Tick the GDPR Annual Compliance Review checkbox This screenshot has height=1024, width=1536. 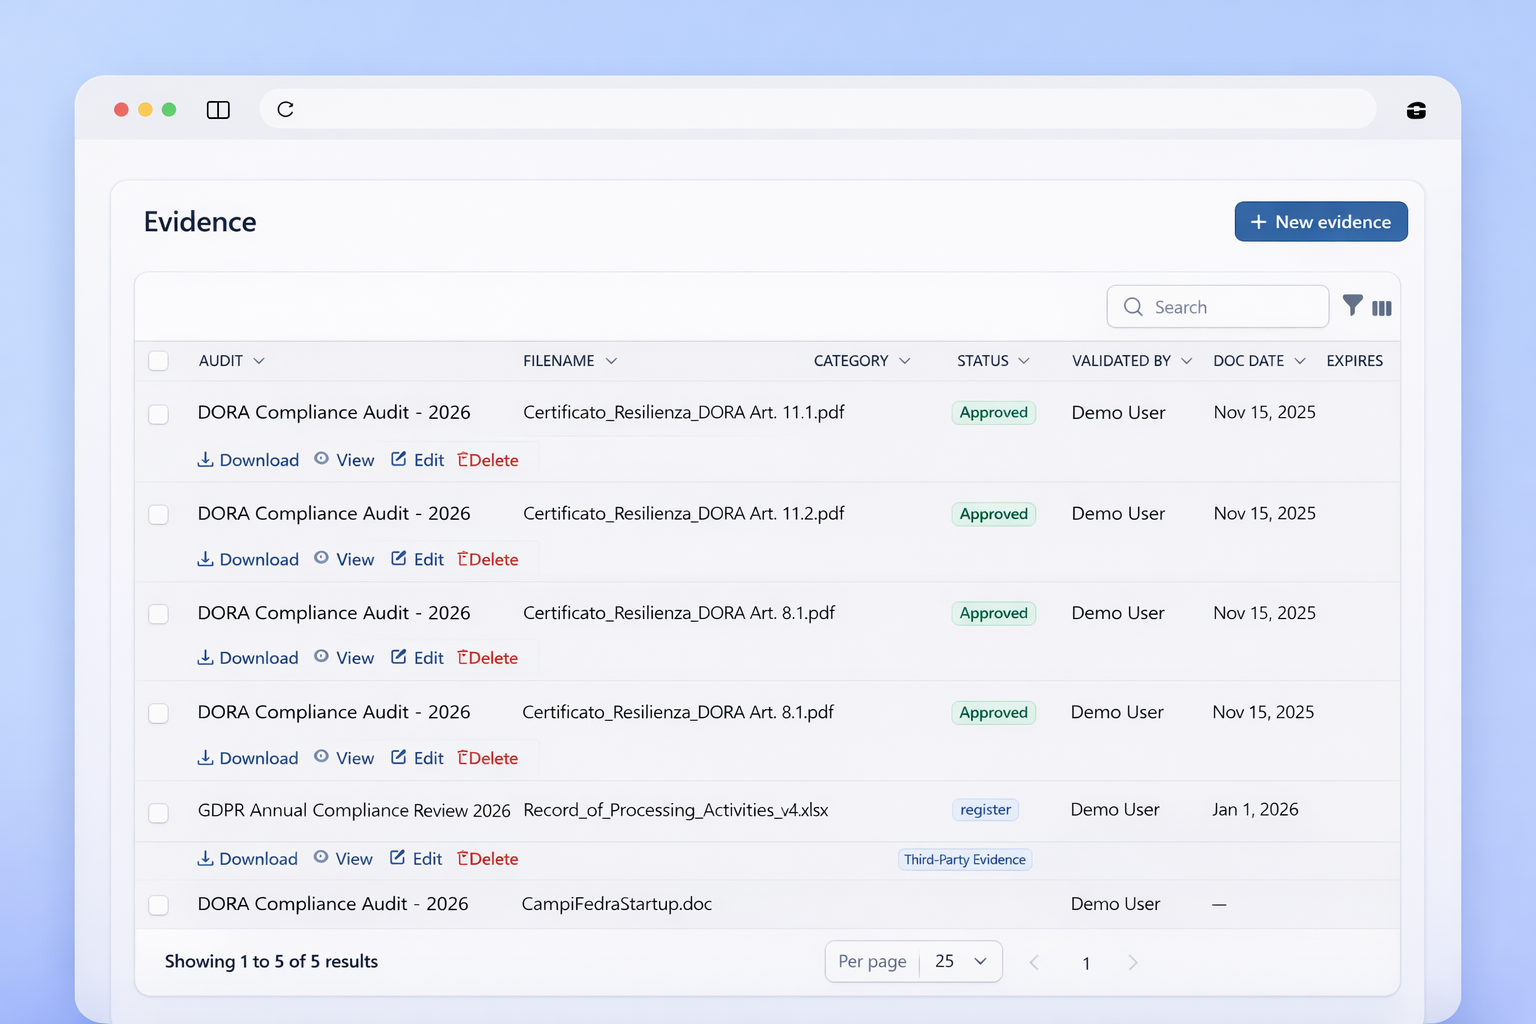click(158, 813)
